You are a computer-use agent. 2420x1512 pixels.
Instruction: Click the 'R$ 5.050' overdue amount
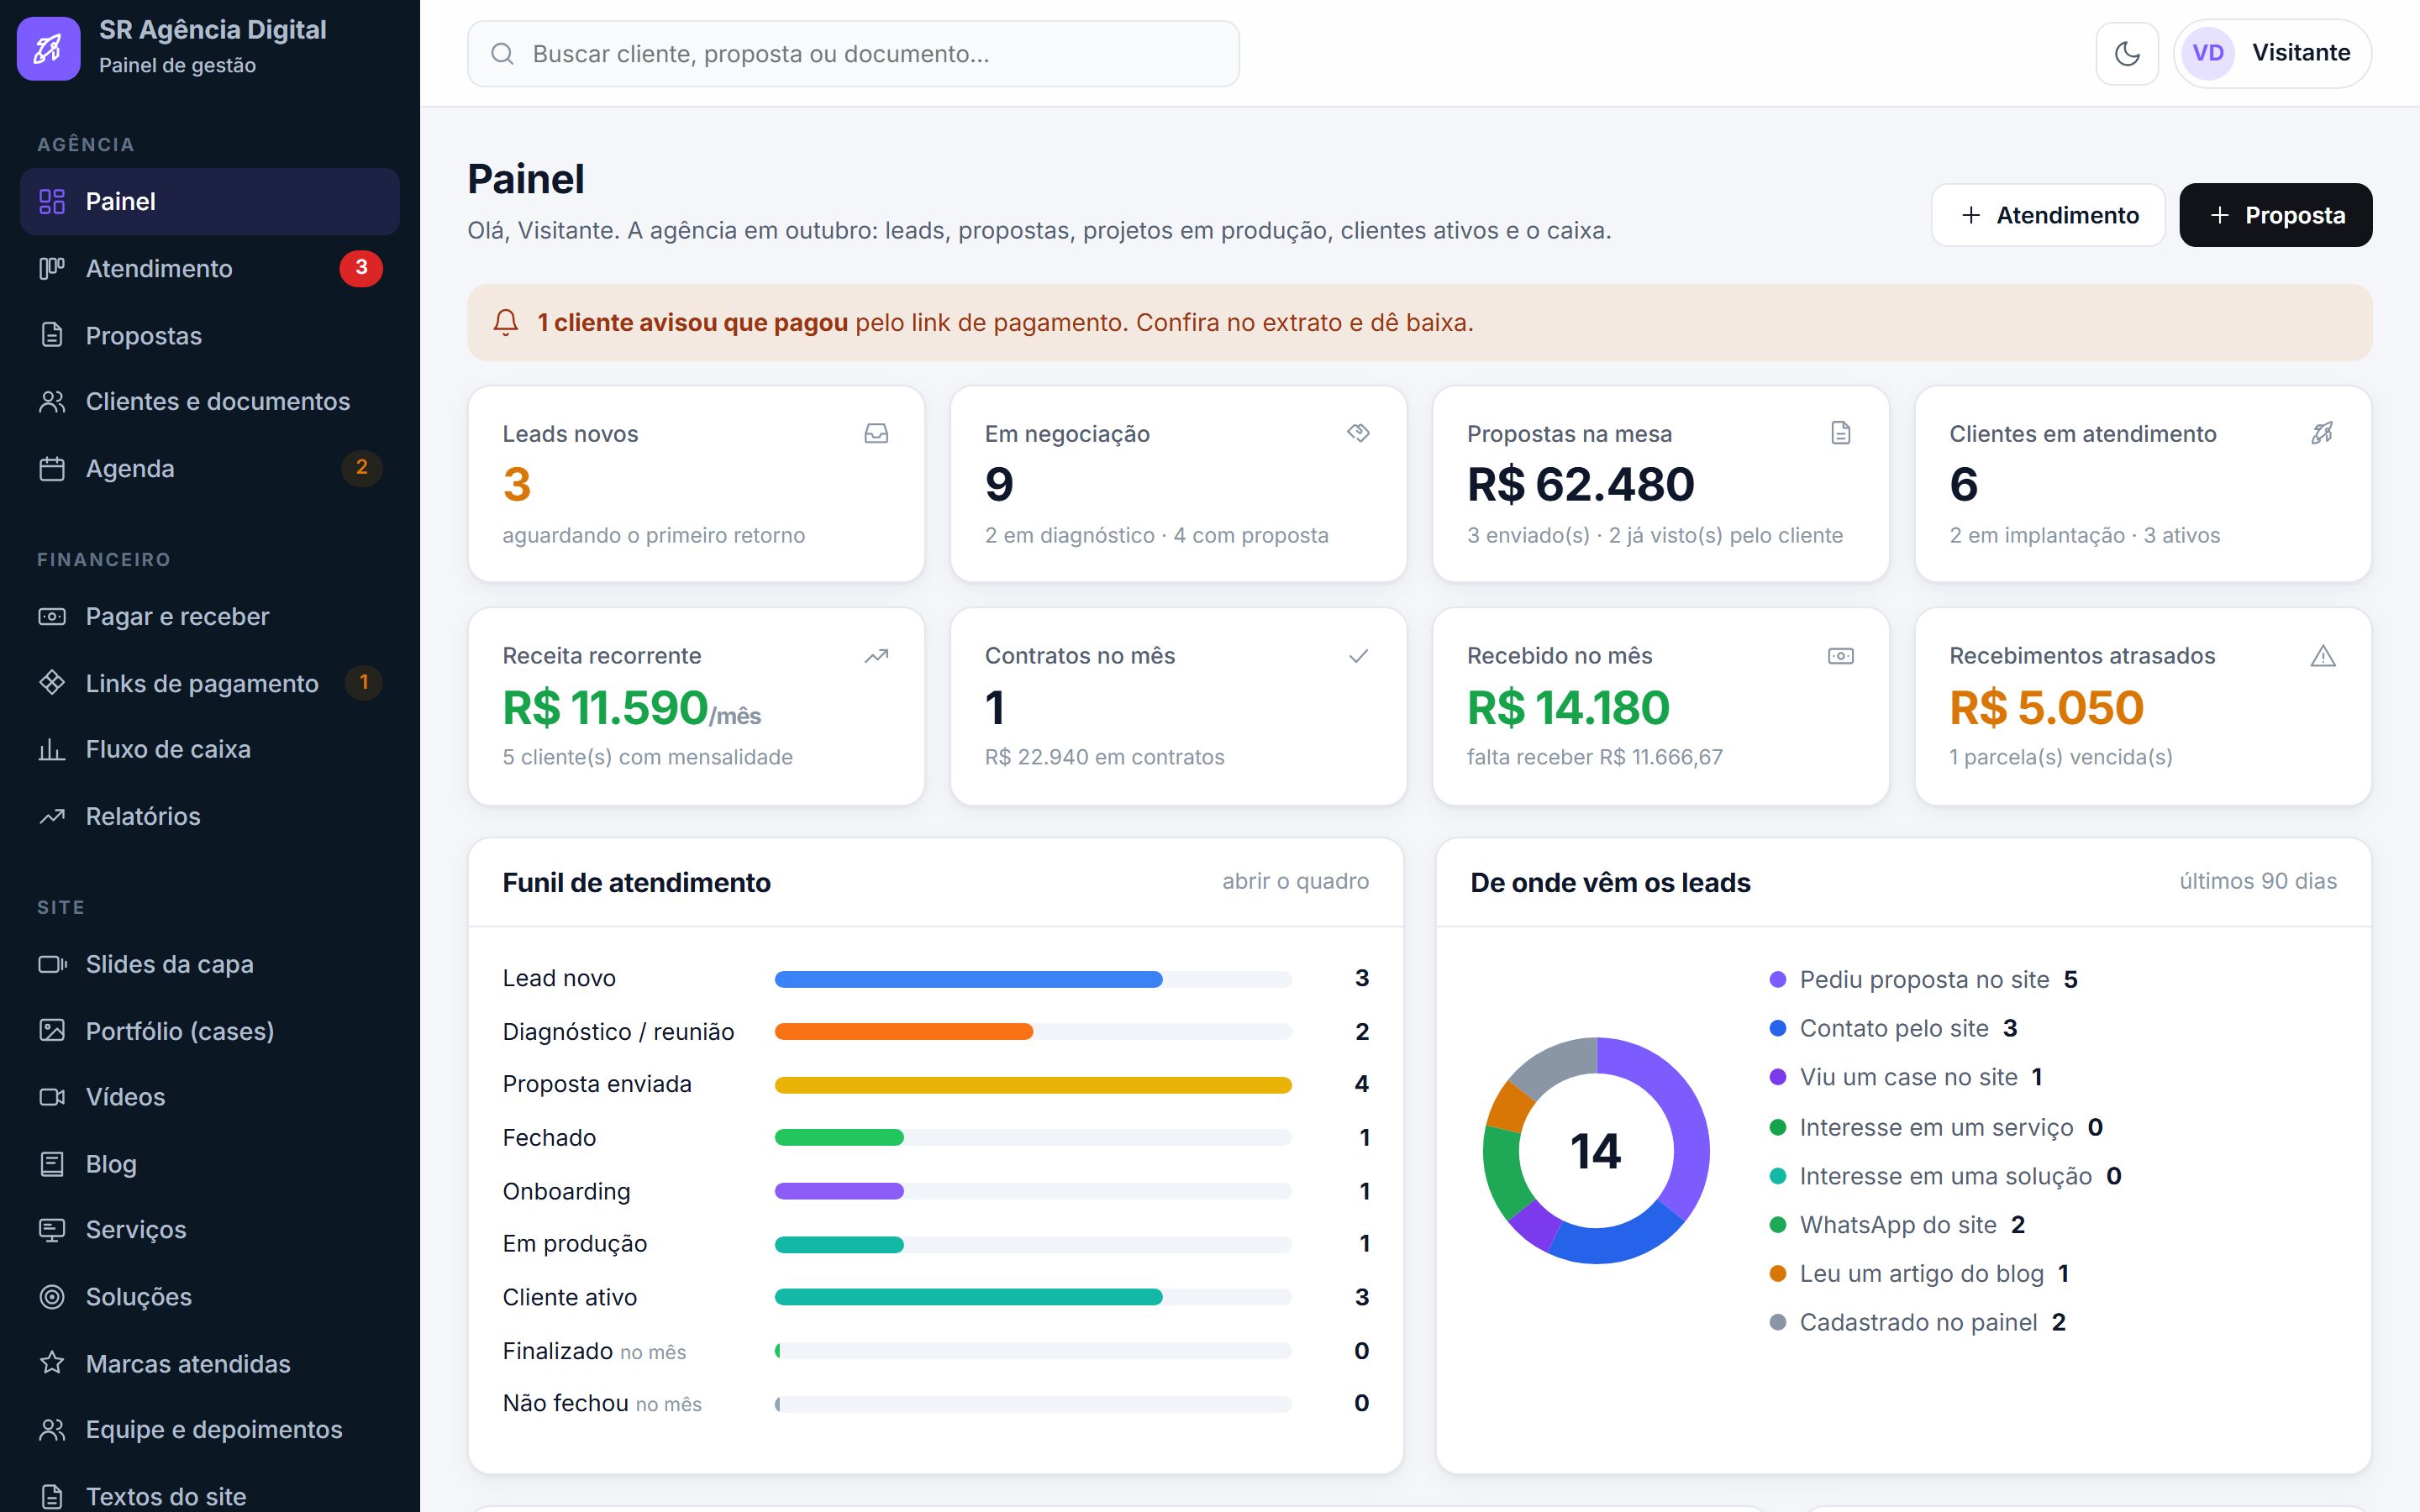click(x=2046, y=707)
